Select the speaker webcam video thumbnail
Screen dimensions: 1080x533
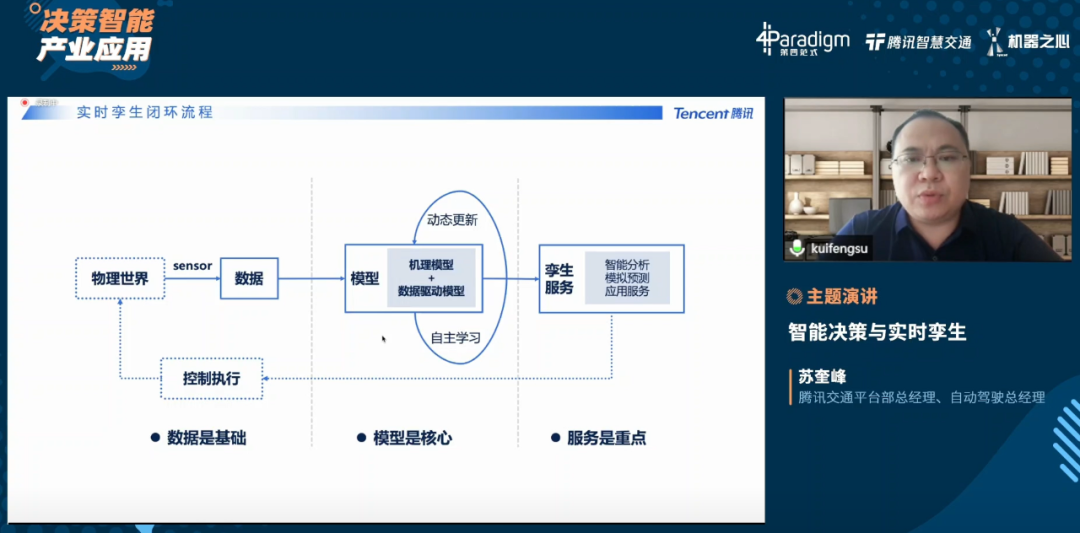coord(928,179)
